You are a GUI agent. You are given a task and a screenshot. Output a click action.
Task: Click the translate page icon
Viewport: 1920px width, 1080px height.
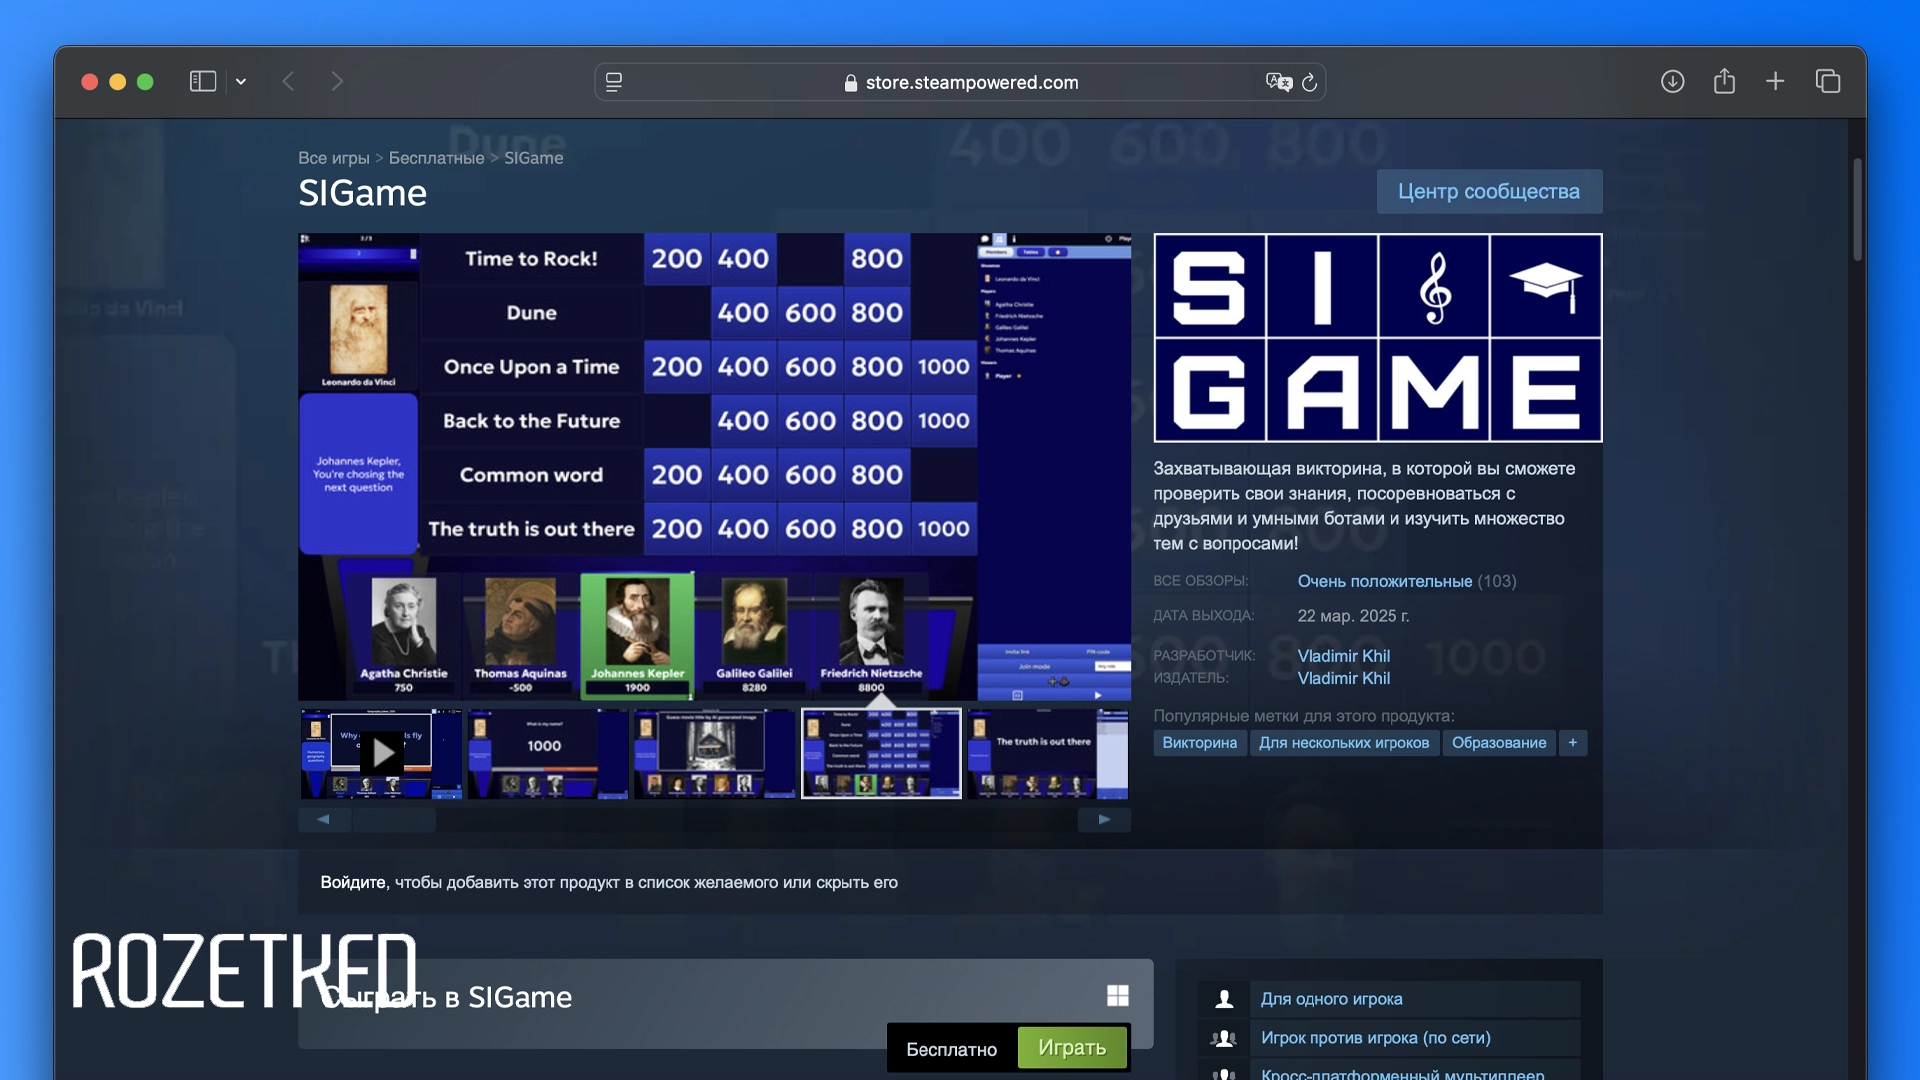1278,82
